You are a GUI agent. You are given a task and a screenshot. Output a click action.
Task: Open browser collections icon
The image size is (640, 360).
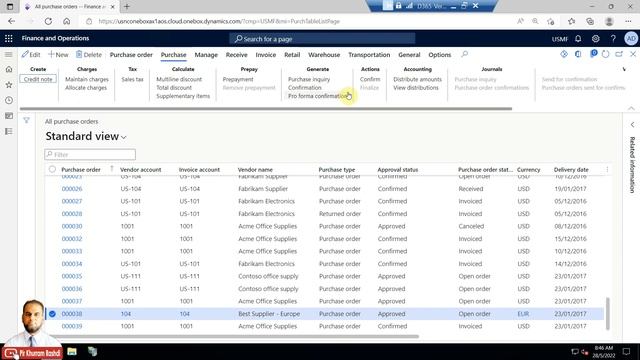pos(590,21)
